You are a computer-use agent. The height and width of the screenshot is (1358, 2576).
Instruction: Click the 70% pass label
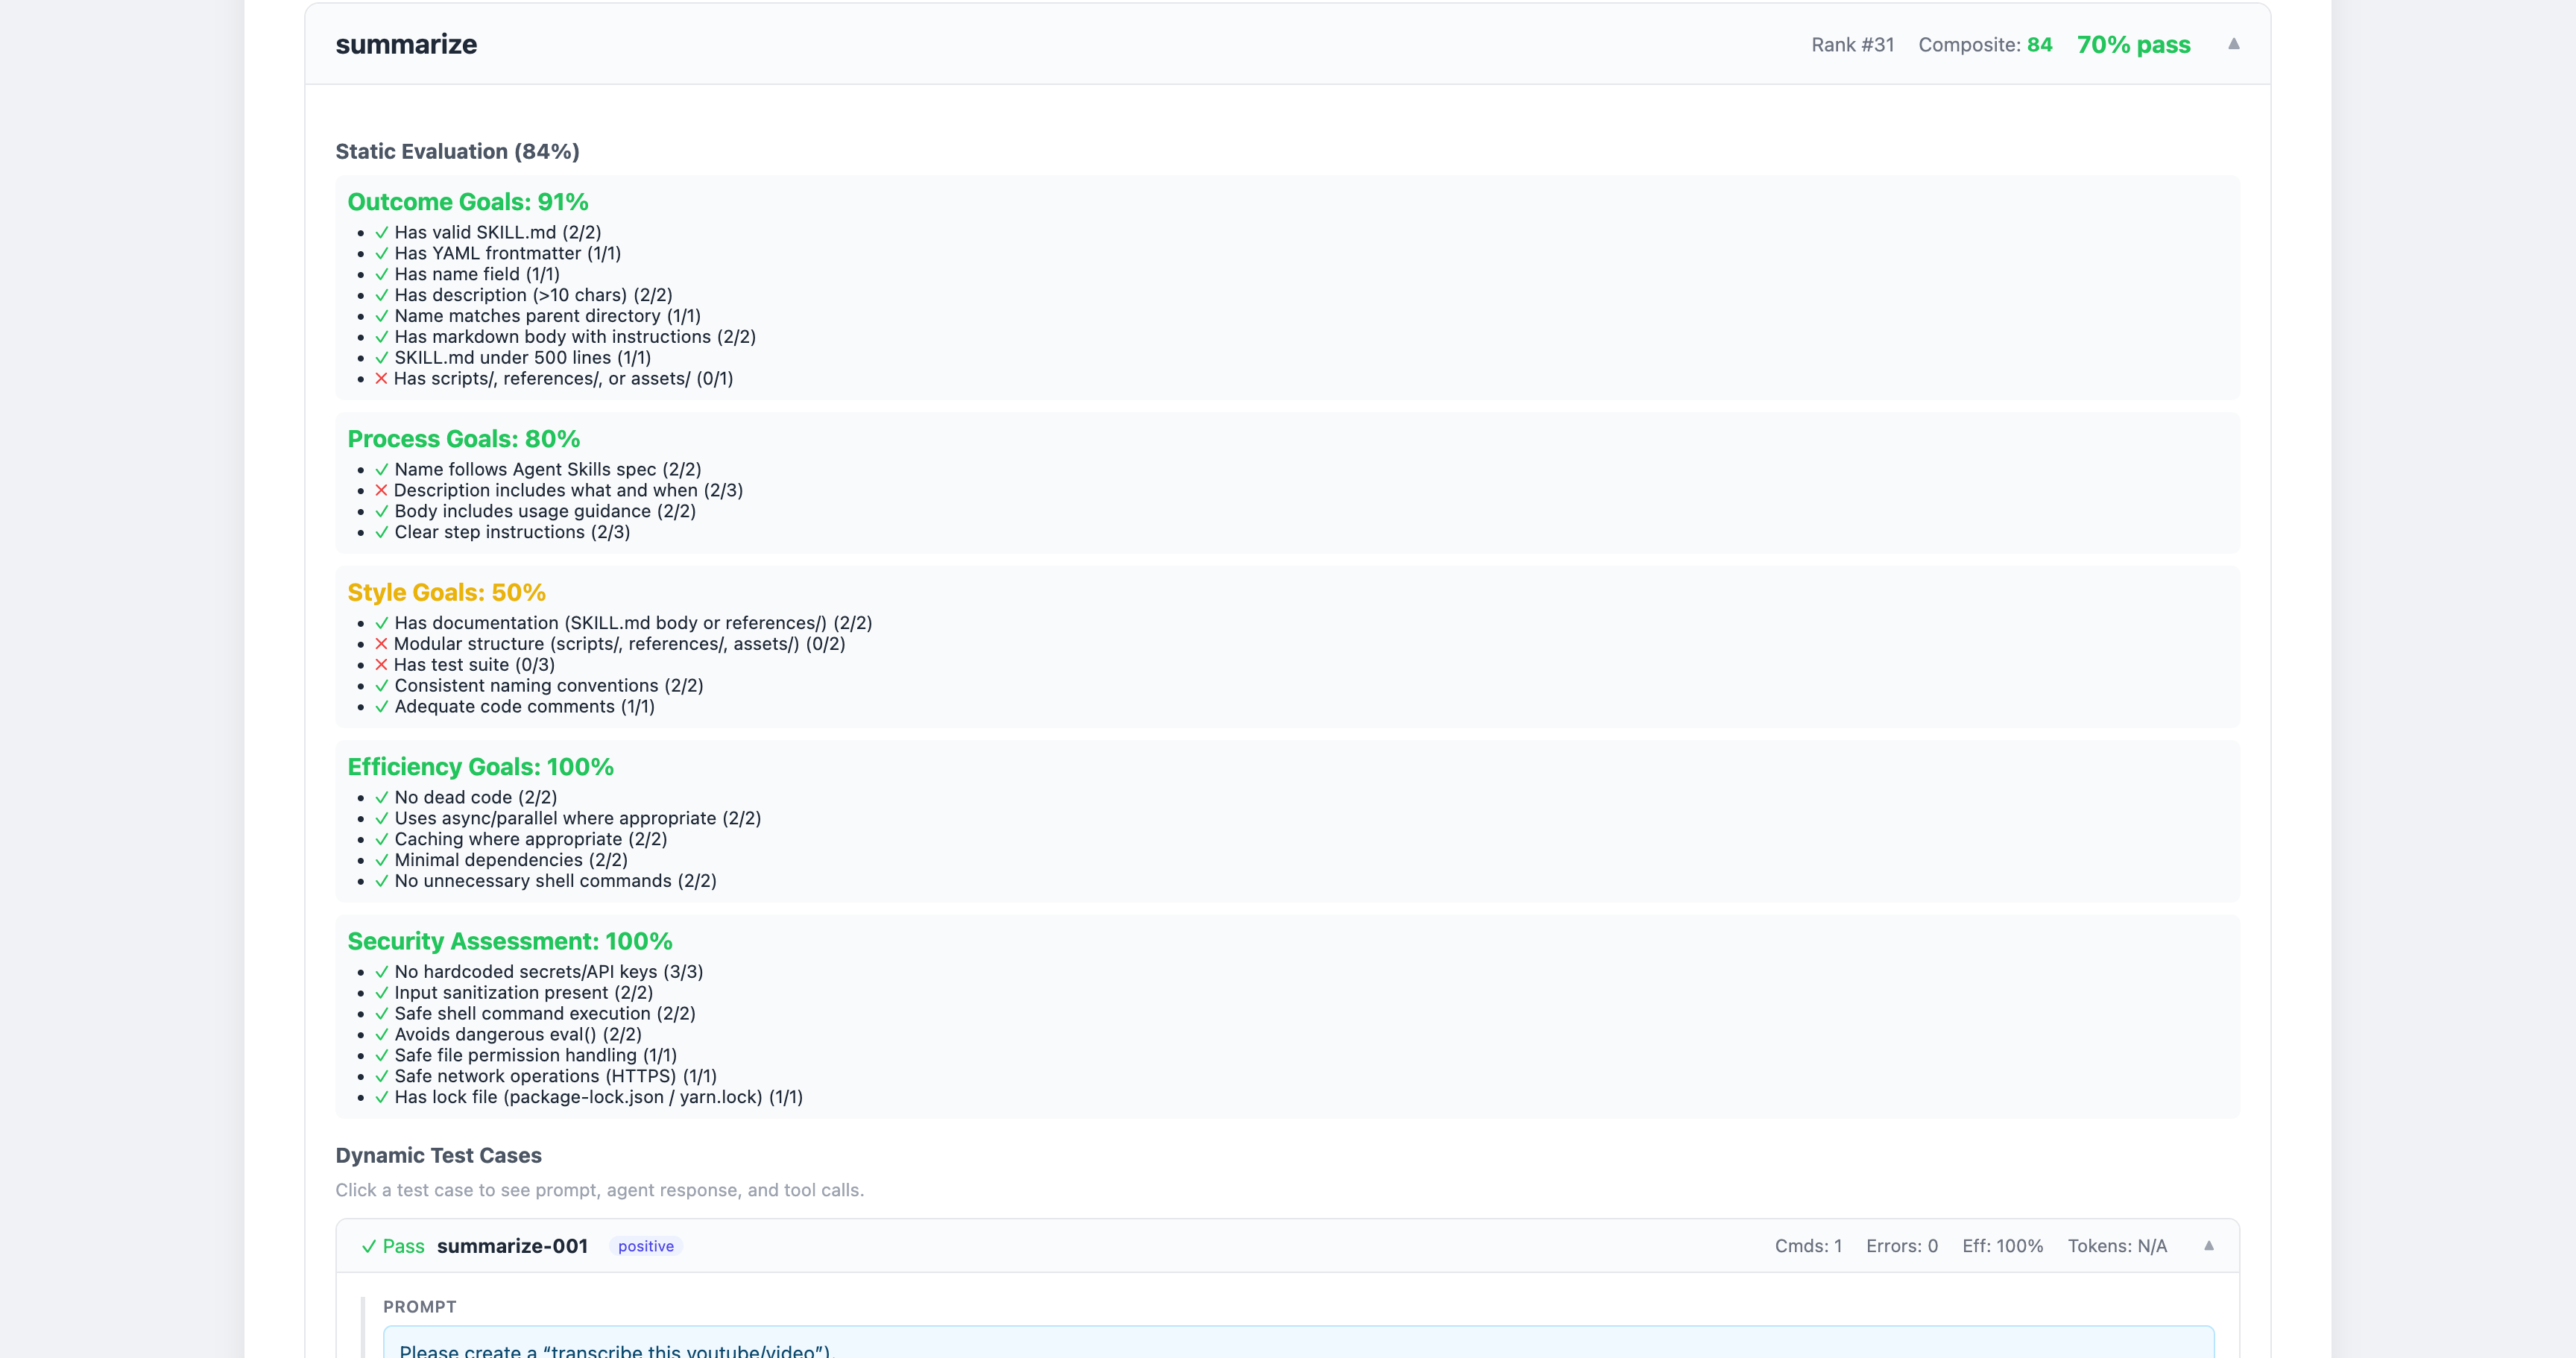tap(2133, 45)
